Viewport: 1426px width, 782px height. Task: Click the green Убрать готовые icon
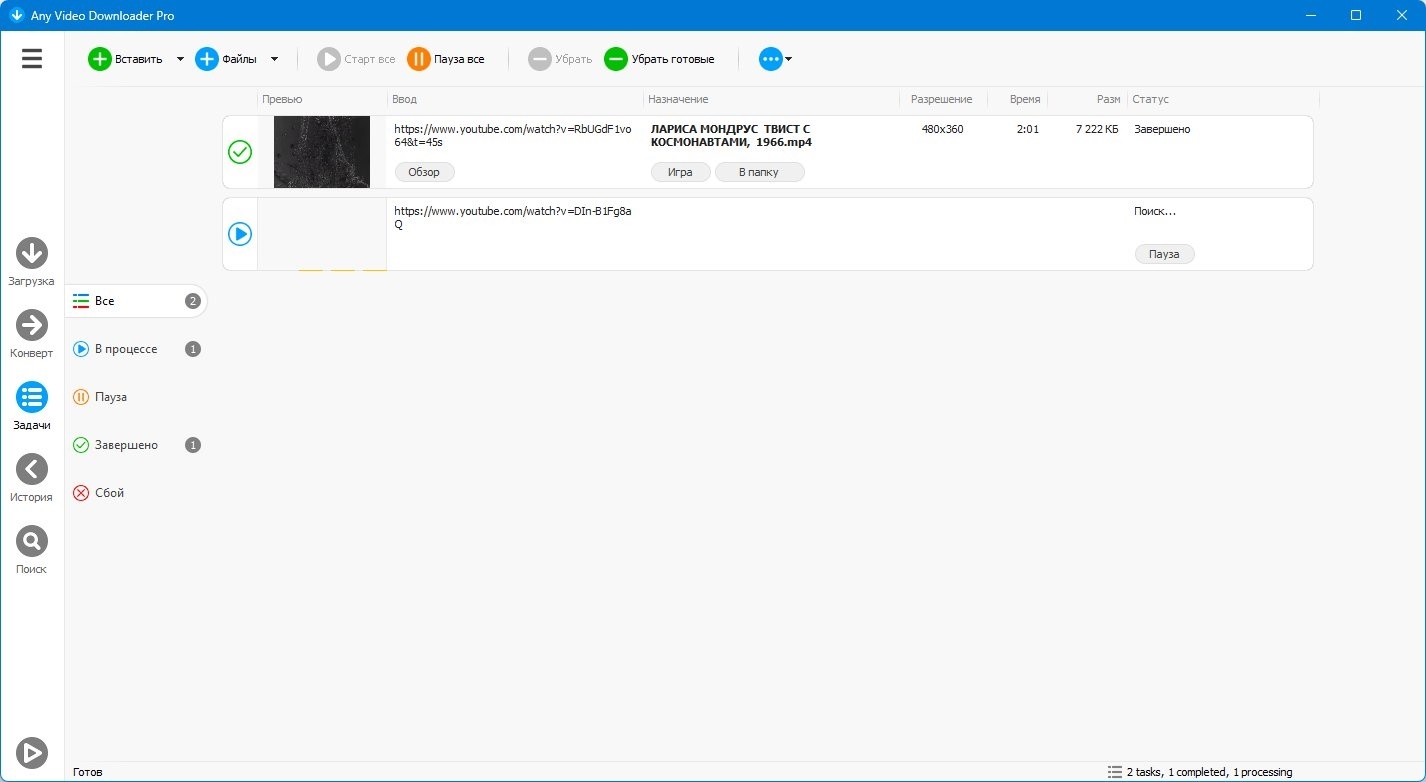(616, 59)
